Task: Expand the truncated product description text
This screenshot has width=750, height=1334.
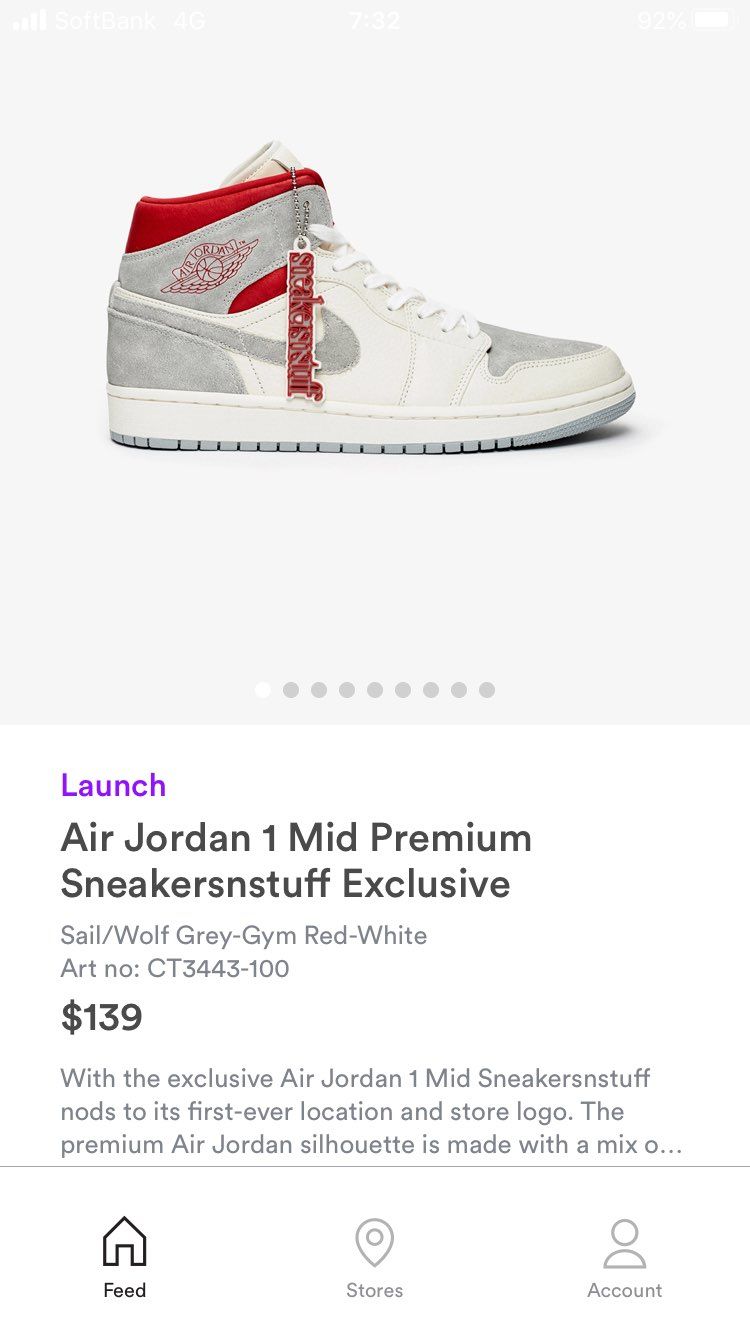Action: [371, 1112]
